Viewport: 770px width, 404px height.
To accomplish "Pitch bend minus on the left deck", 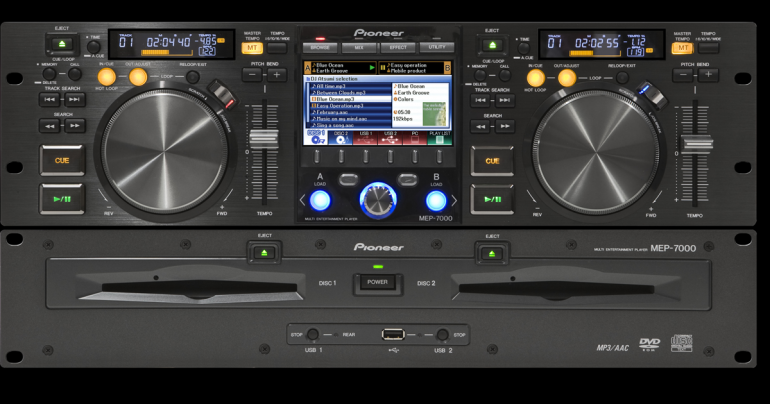I will [252, 75].
